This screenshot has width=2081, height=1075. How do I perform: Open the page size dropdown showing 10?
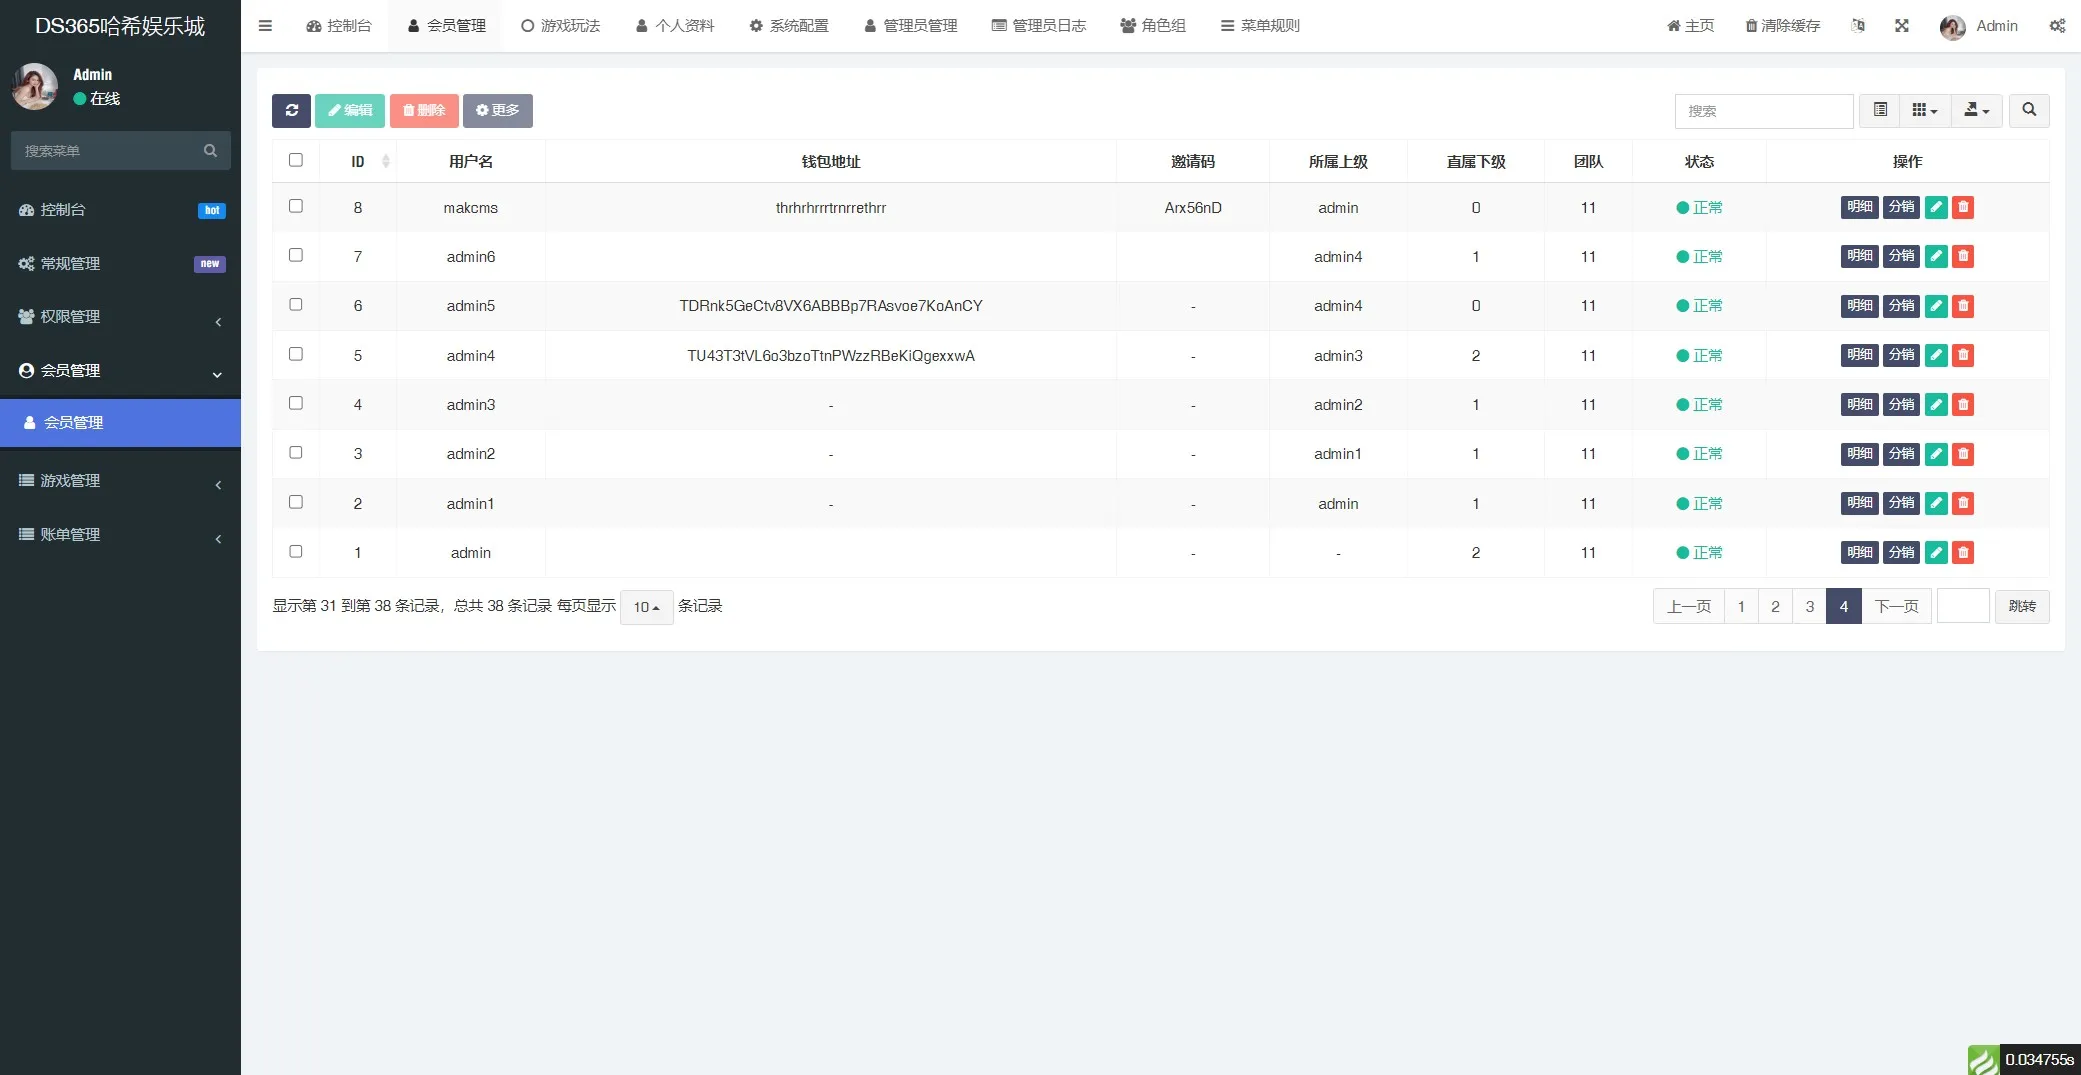(x=646, y=607)
